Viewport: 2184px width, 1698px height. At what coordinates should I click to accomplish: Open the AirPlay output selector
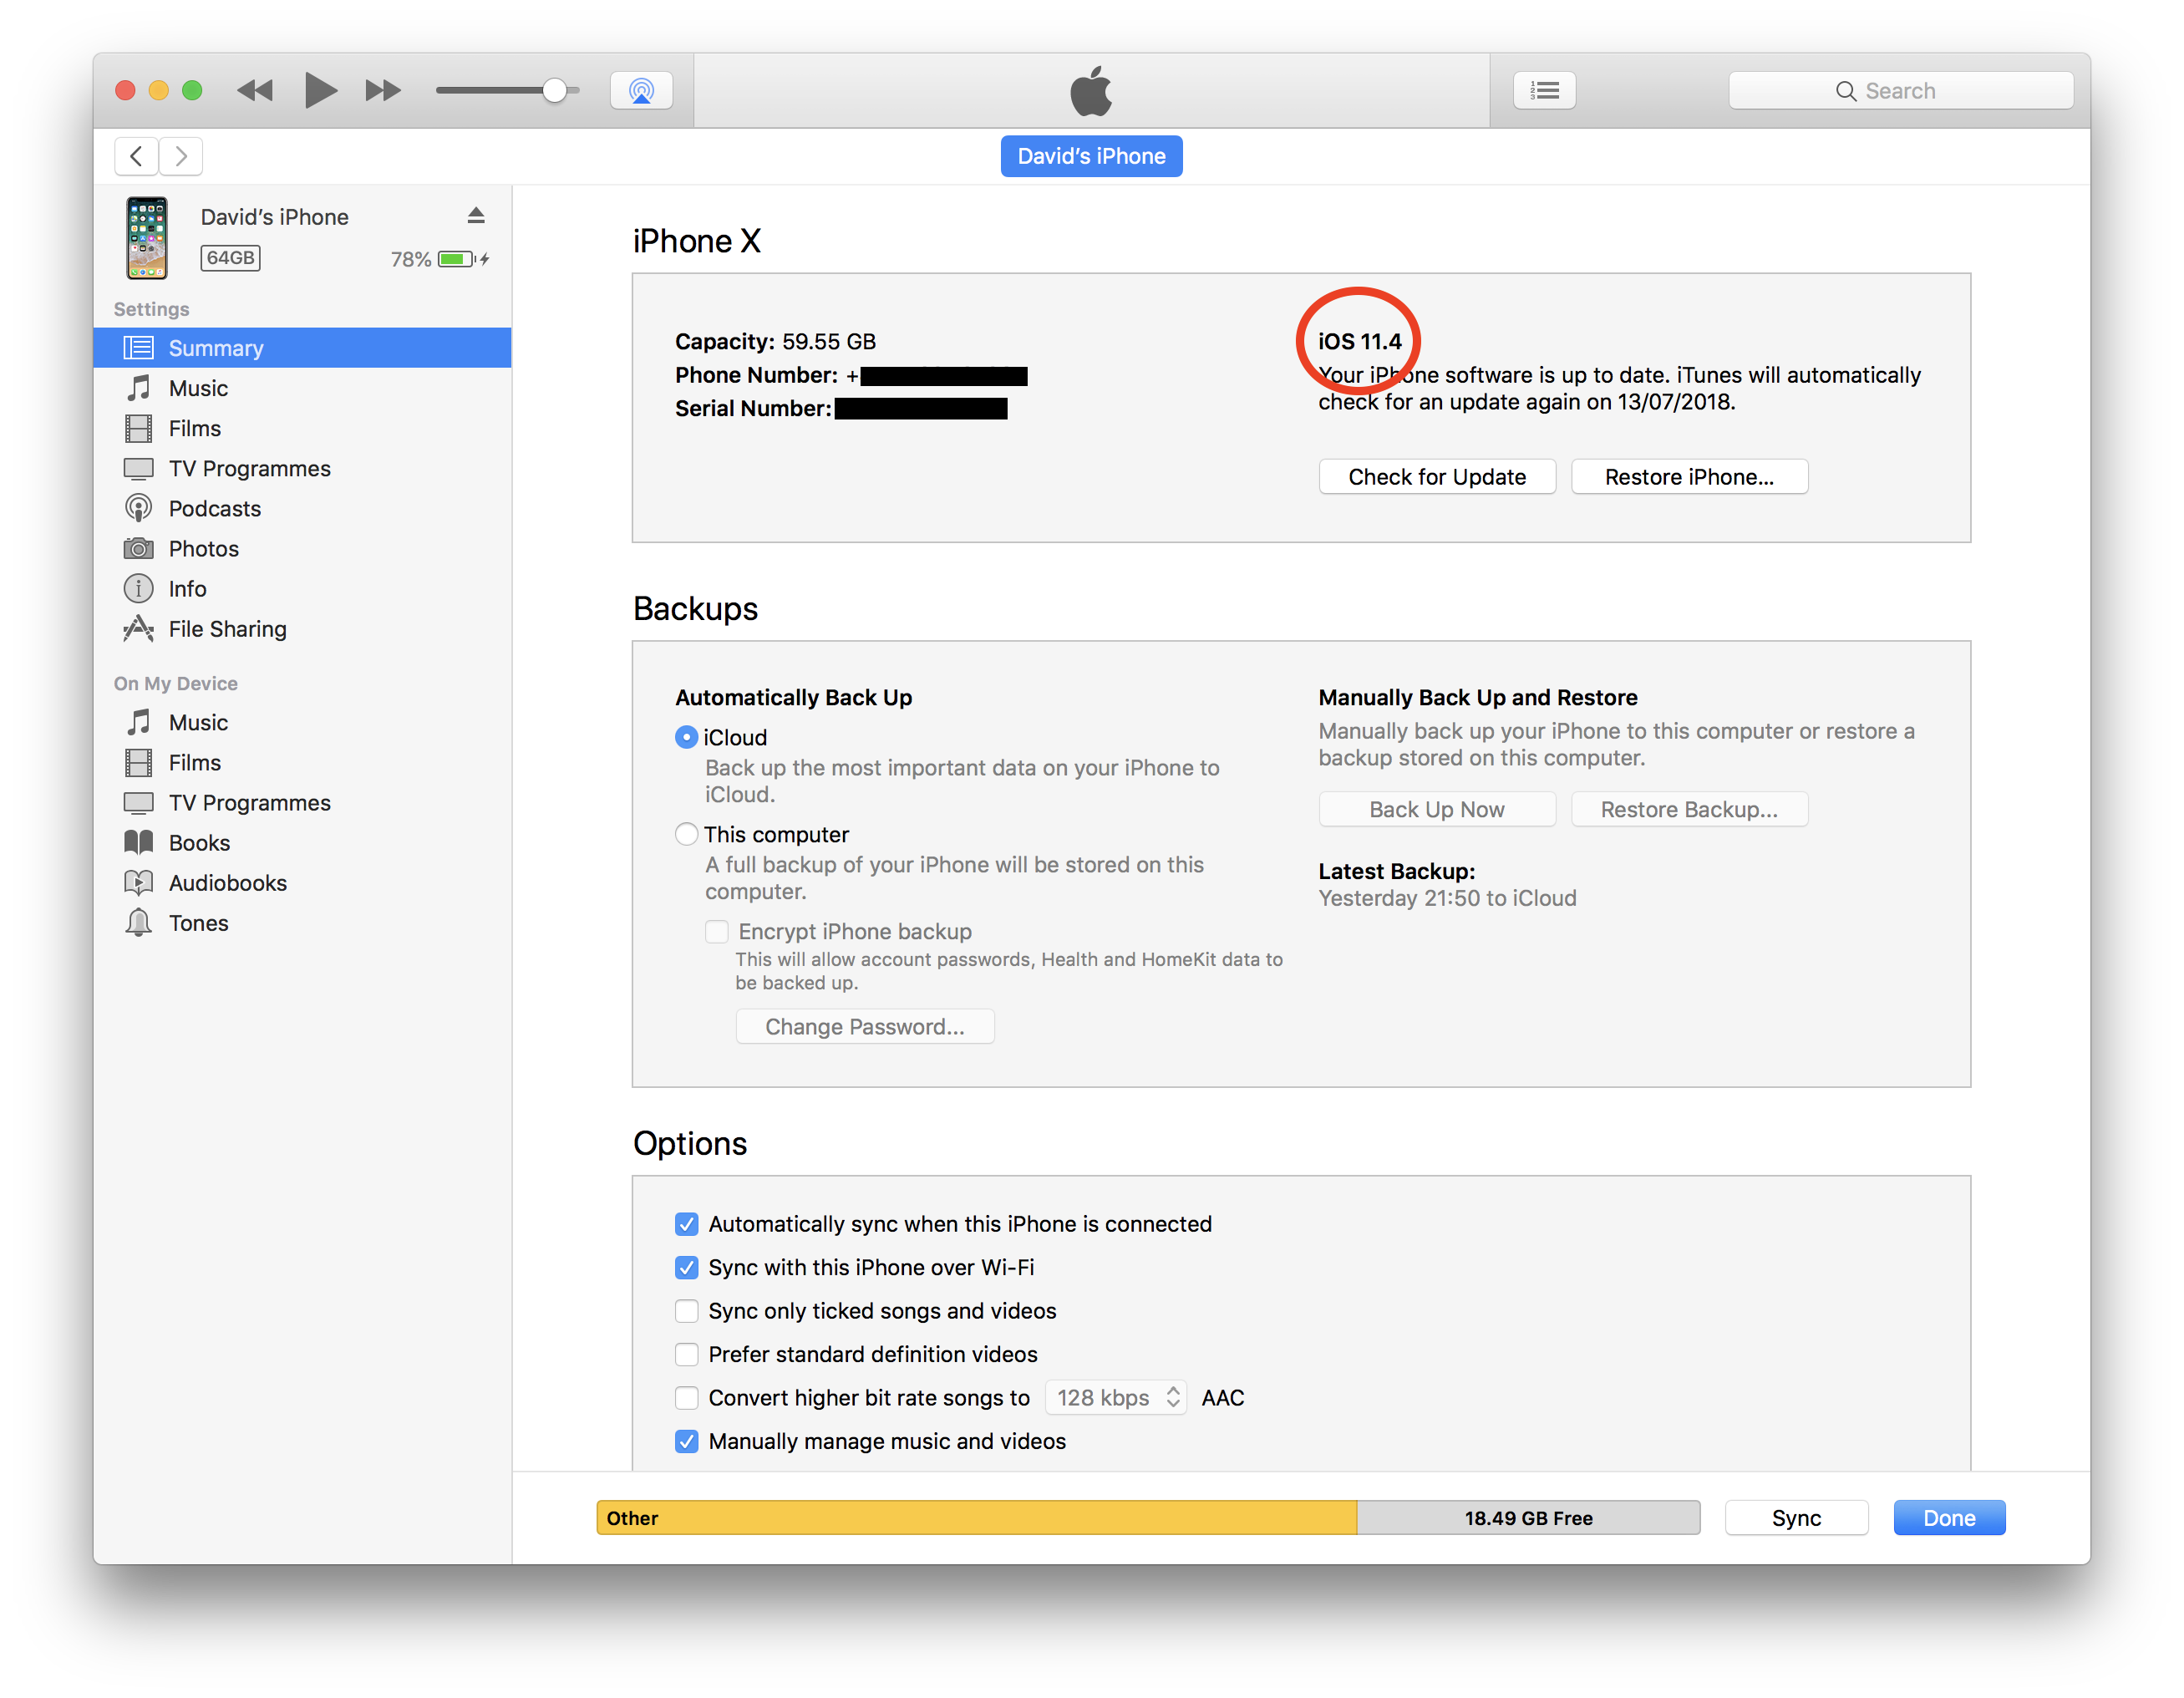pyautogui.click(x=641, y=90)
